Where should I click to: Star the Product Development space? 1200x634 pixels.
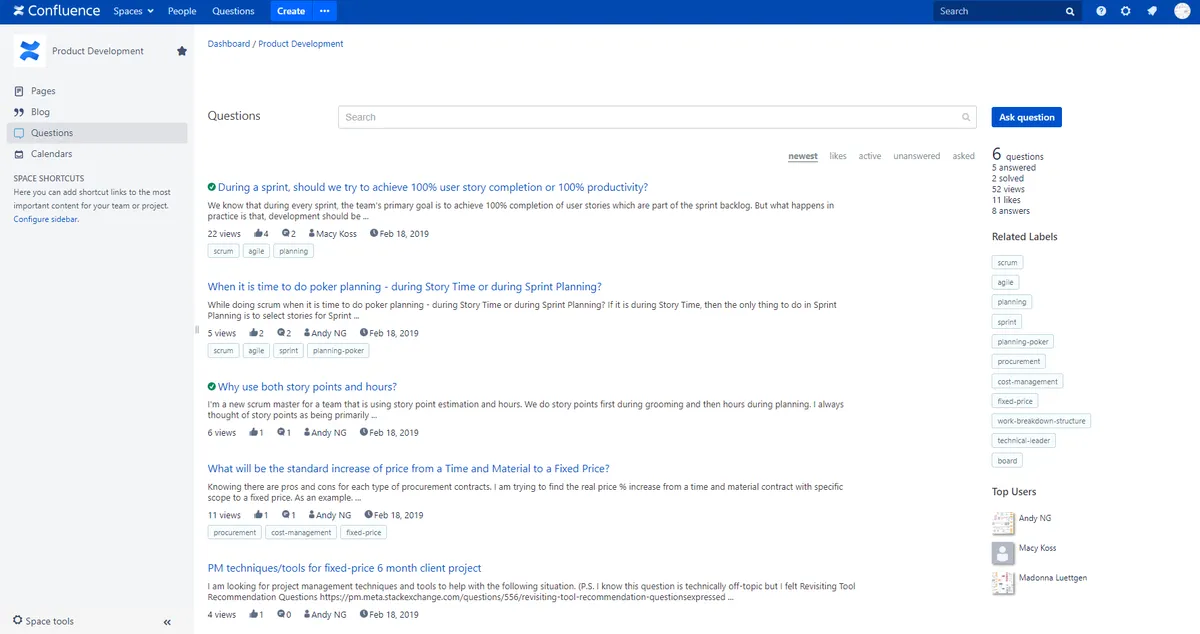pyautogui.click(x=181, y=51)
